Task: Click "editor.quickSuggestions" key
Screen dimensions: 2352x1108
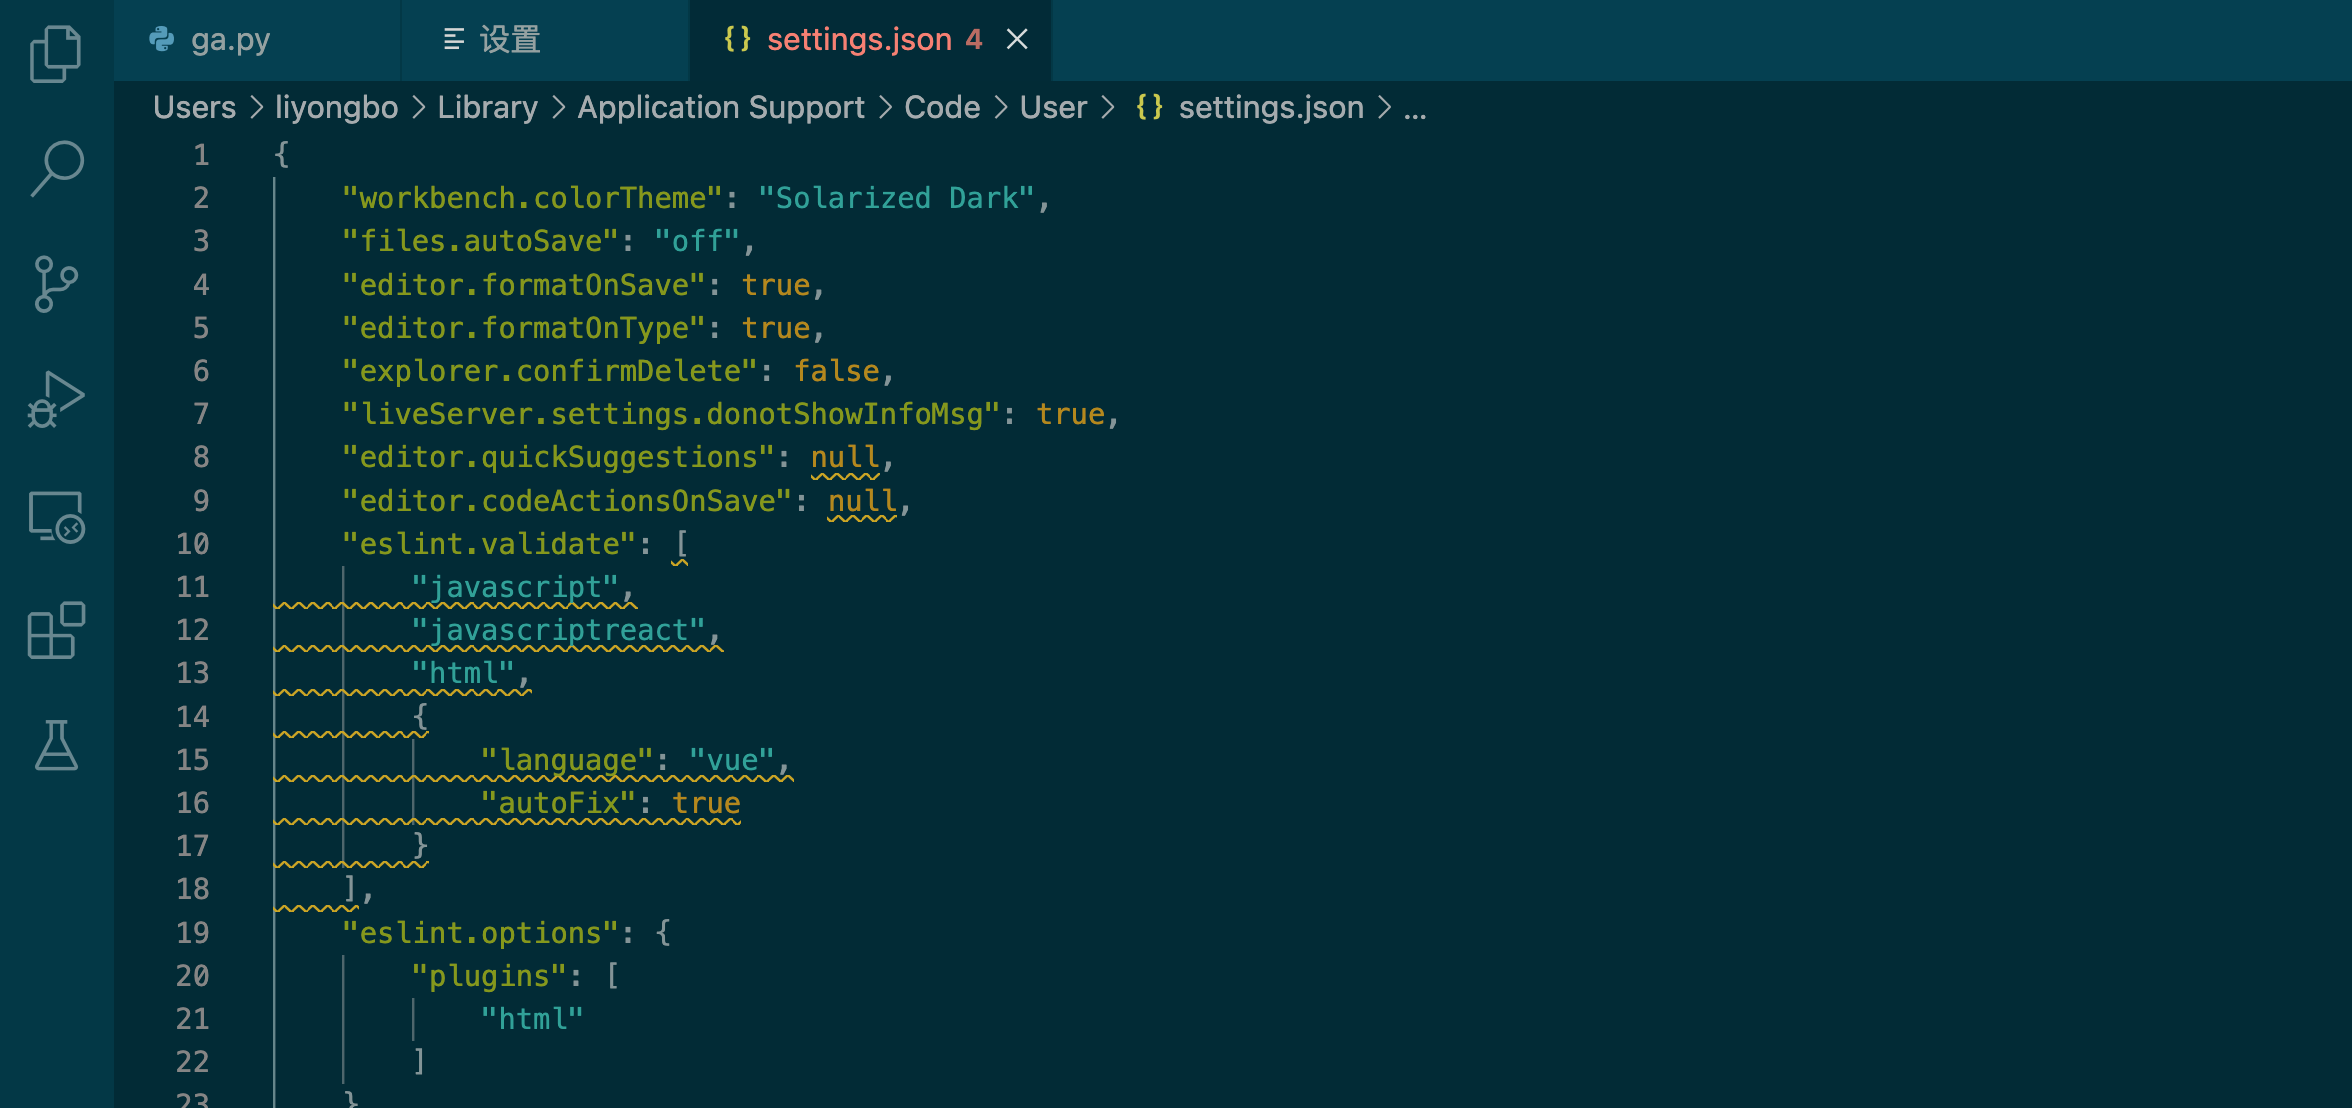Action: click(558, 457)
